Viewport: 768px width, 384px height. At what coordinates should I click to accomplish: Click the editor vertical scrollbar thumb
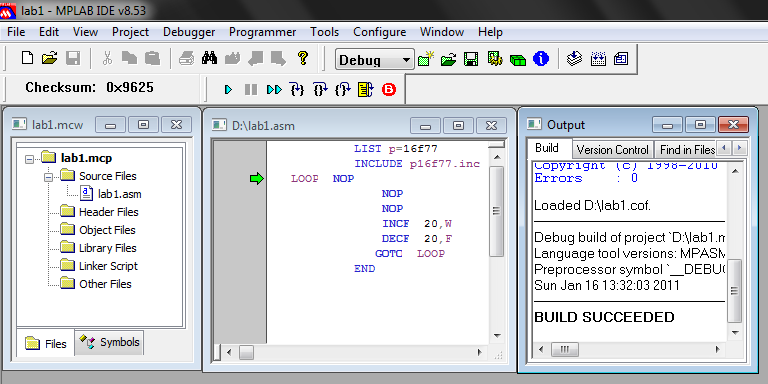click(496, 211)
